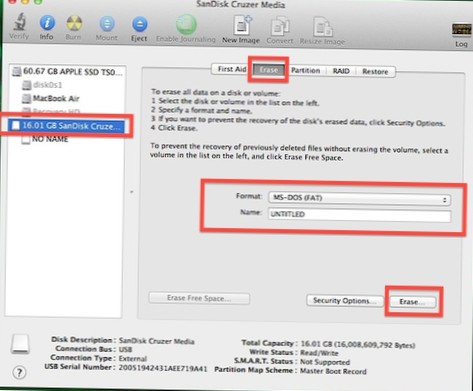The width and height of the screenshot is (473, 391).
Task: Open disk Info panel
Action: (x=47, y=23)
